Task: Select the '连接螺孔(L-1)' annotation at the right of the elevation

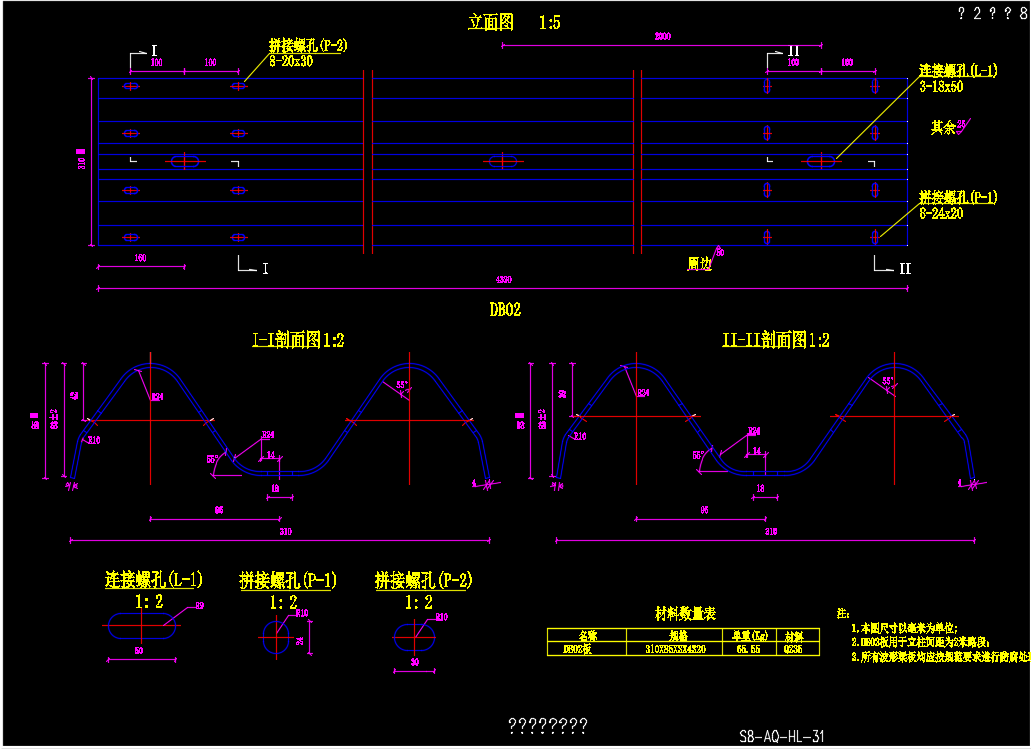Action: [x=958, y=70]
